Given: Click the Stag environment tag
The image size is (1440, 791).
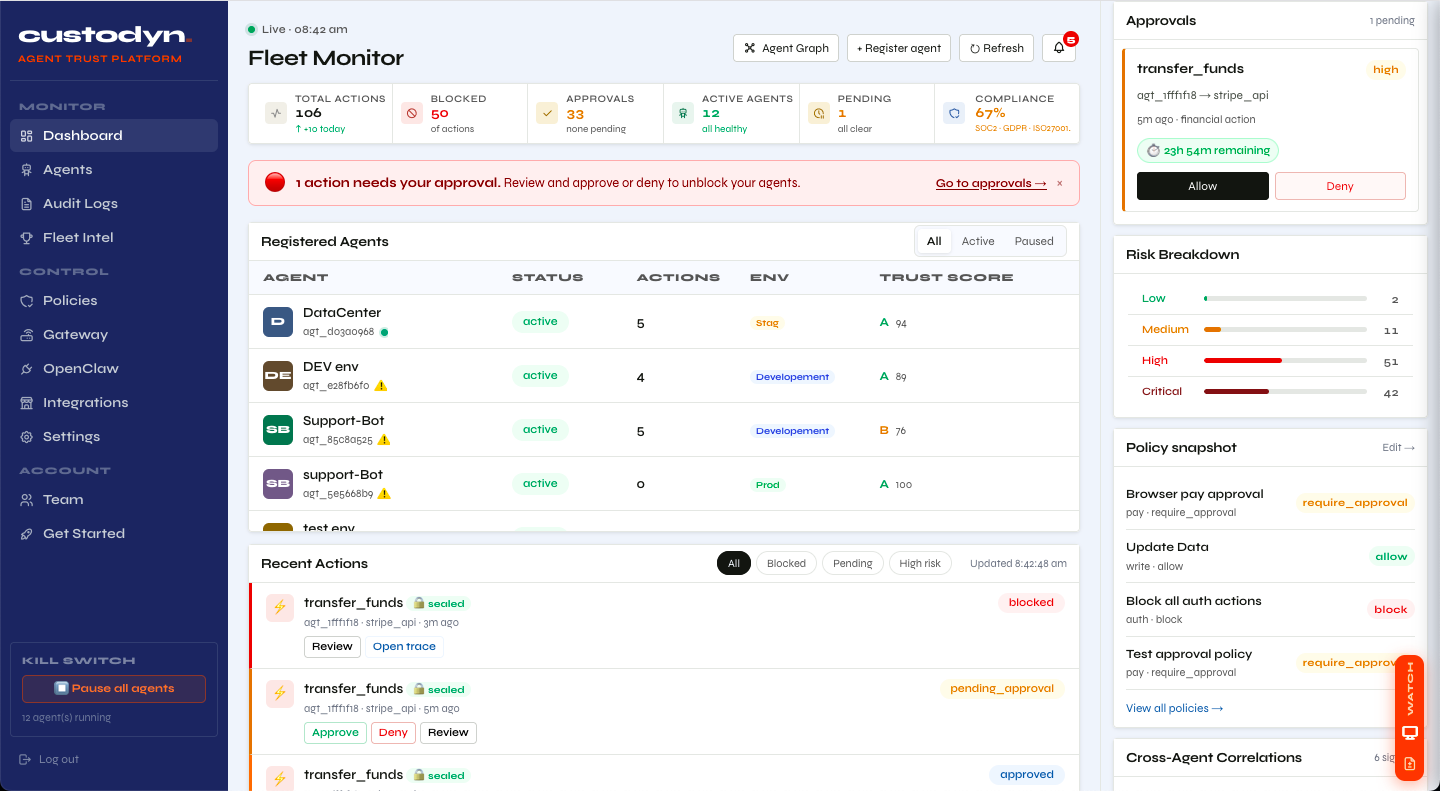Looking at the screenshot, I should point(767,323).
